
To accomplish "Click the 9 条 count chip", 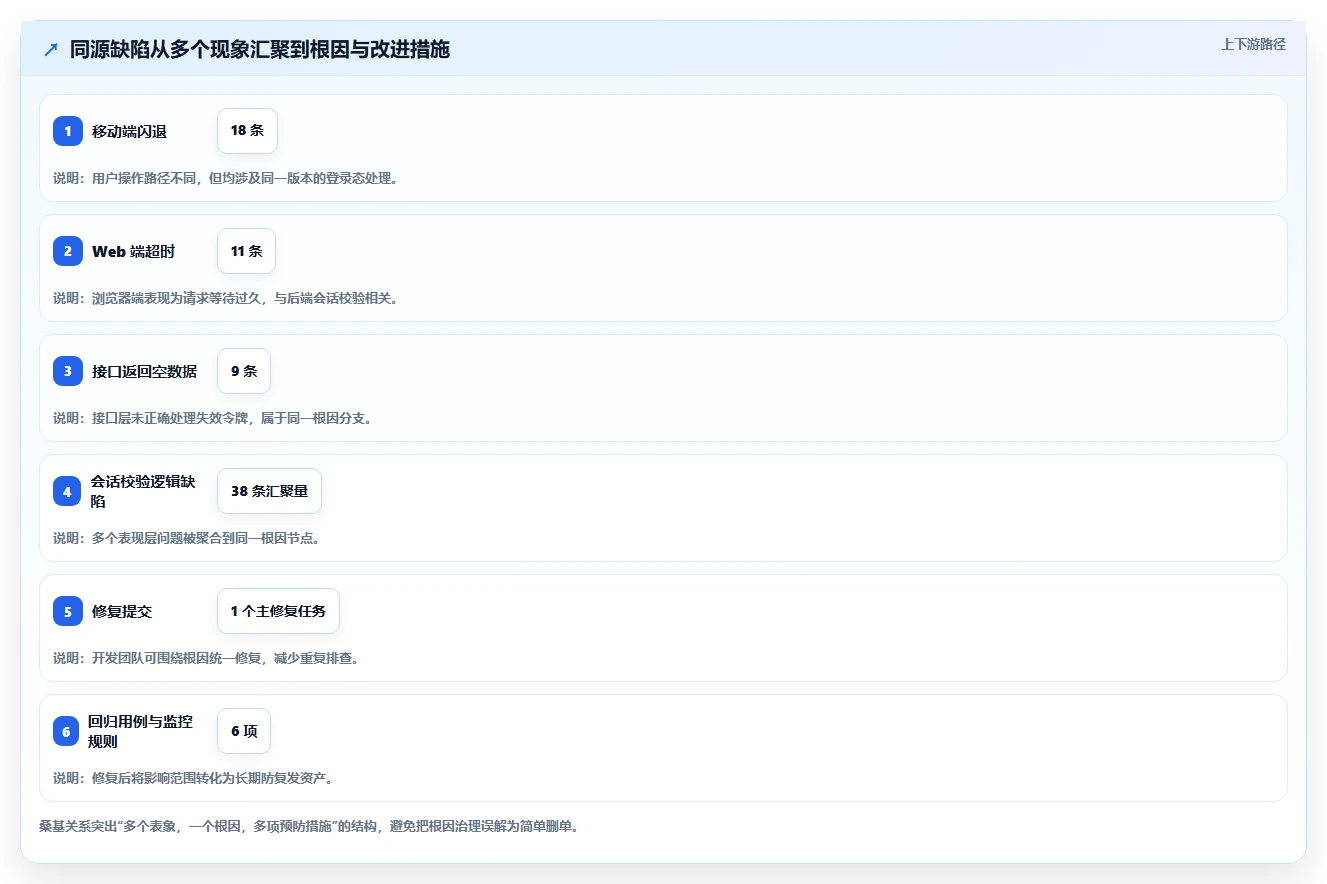I will tap(244, 371).
